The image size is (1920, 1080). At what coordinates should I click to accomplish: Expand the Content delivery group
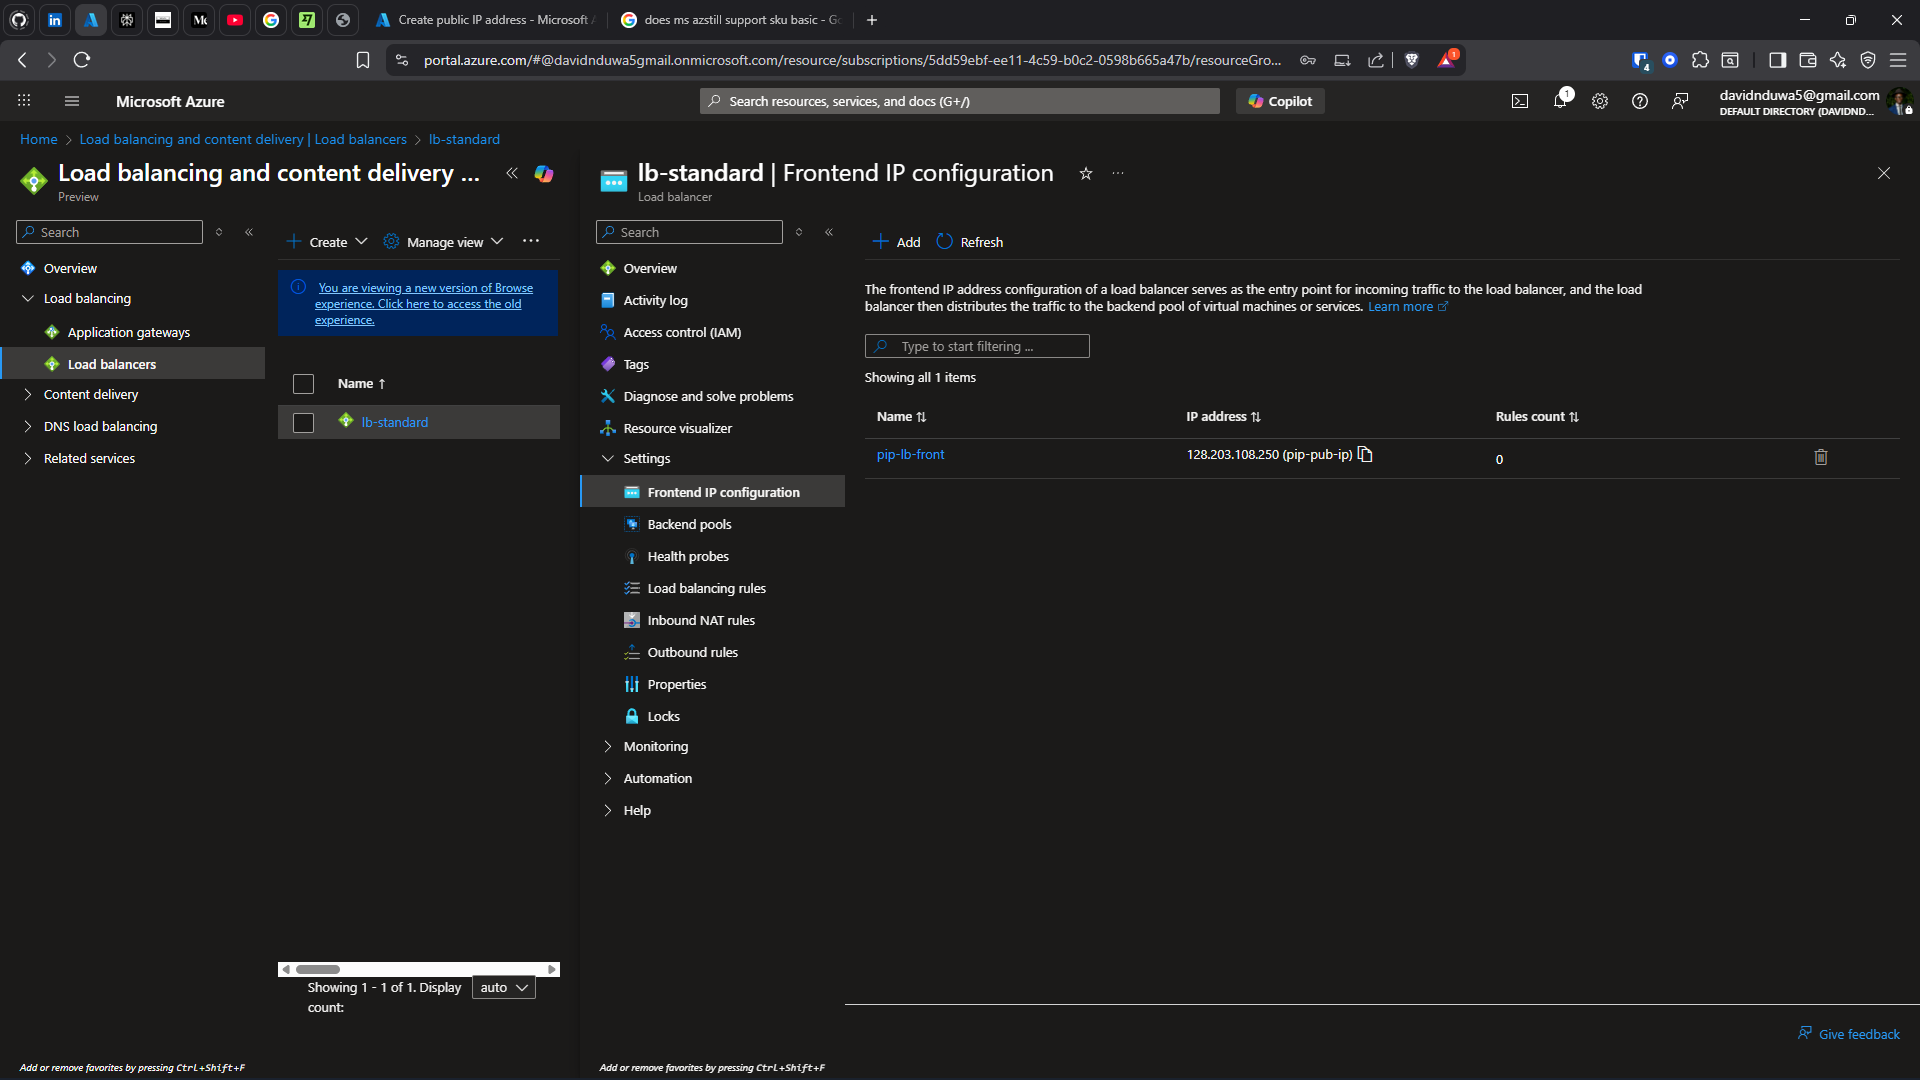[28, 394]
